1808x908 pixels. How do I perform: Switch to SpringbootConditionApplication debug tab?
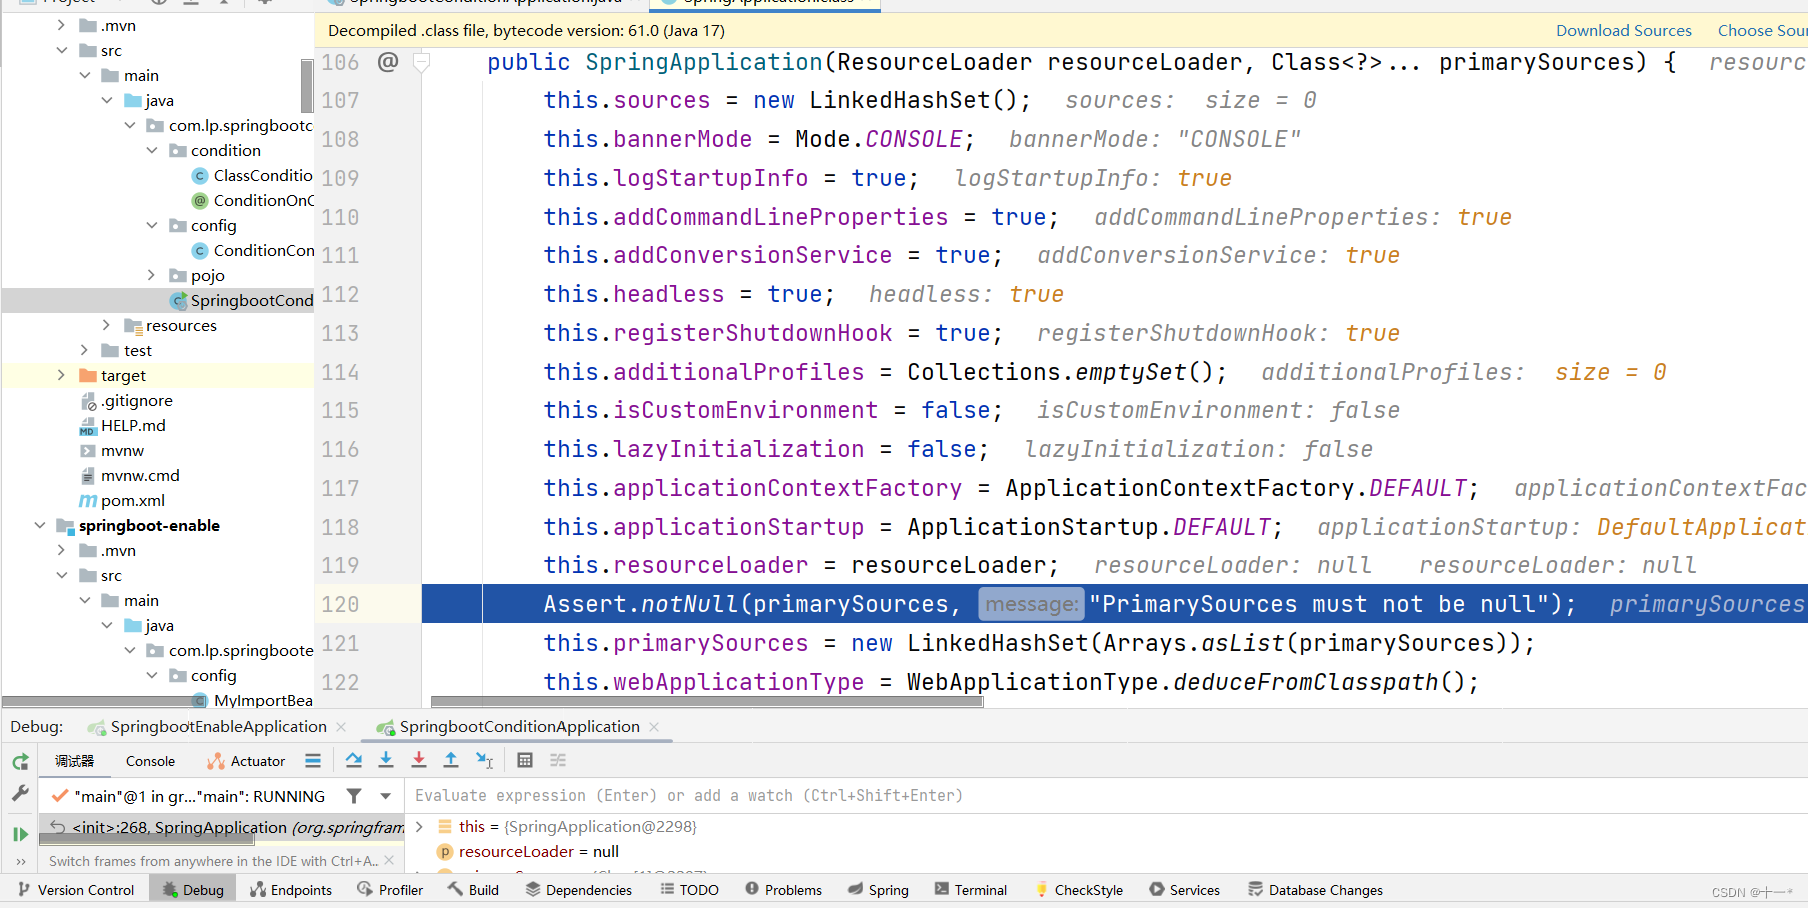(x=519, y=727)
